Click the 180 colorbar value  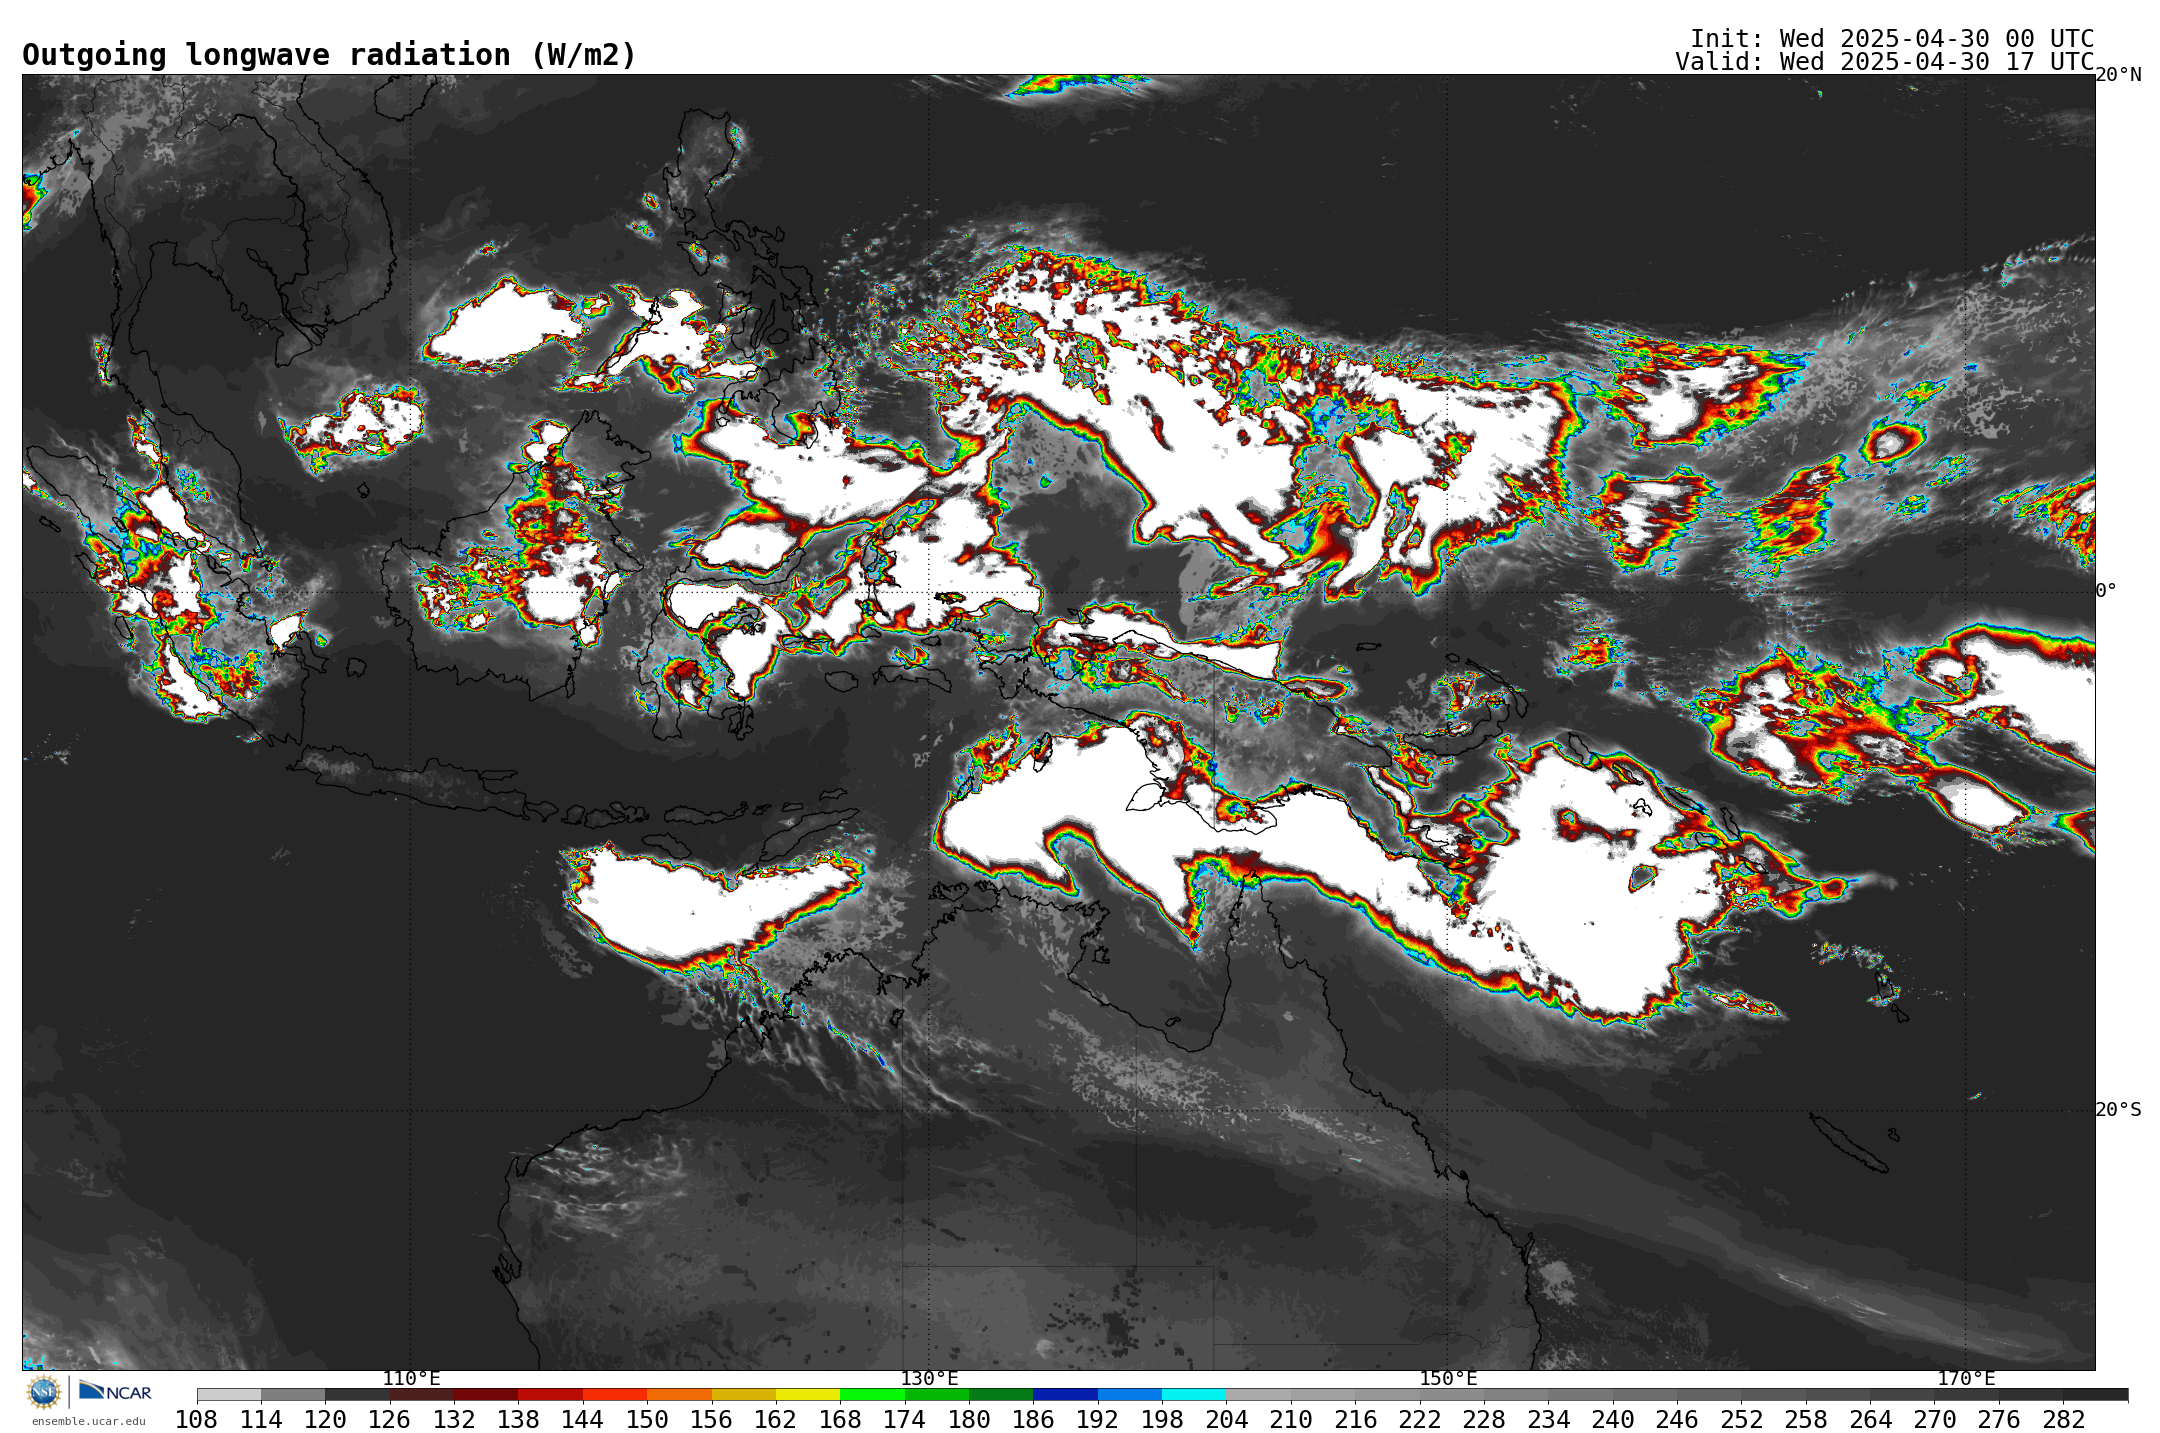pyautogui.click(x=969, y=1420)
